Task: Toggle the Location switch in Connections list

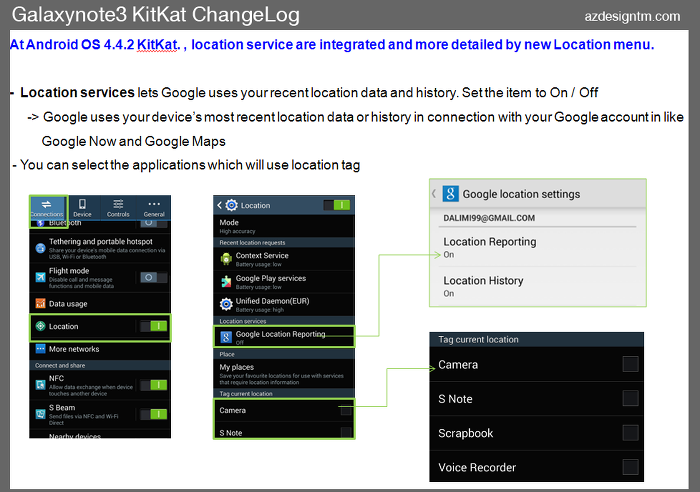Action: coord(154,326)
